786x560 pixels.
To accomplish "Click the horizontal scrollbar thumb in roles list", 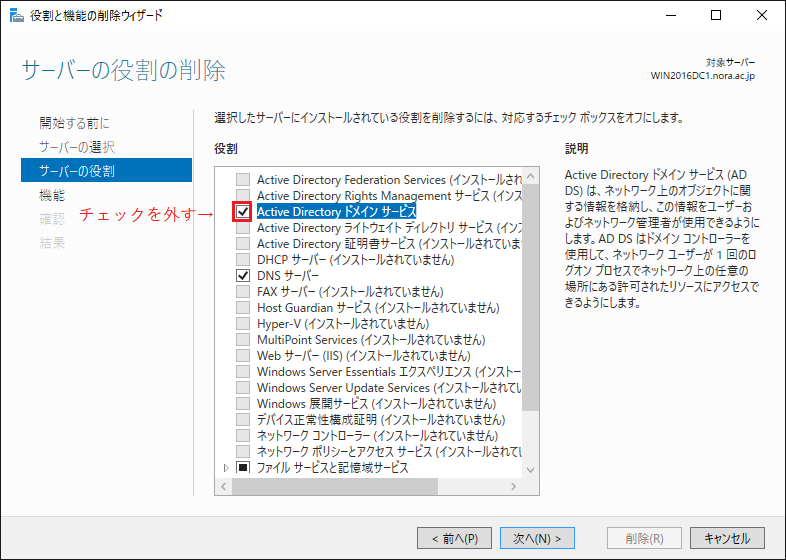I will coord(335,486).
